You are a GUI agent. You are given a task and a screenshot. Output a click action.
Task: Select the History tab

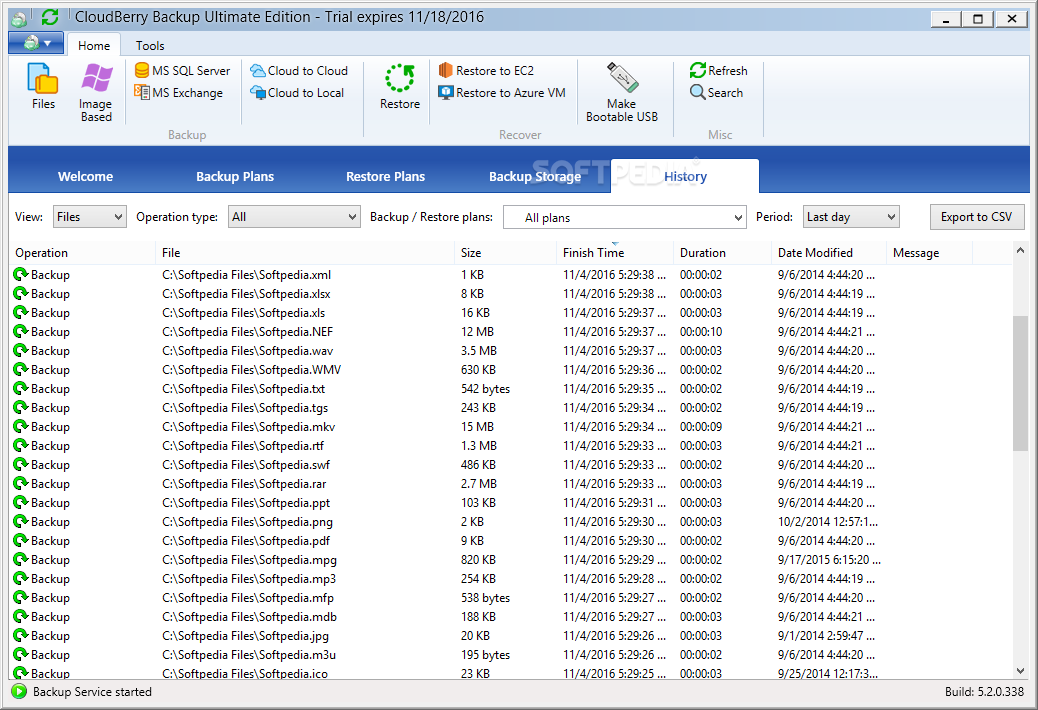pyautogui.click(x=685, y=177)
